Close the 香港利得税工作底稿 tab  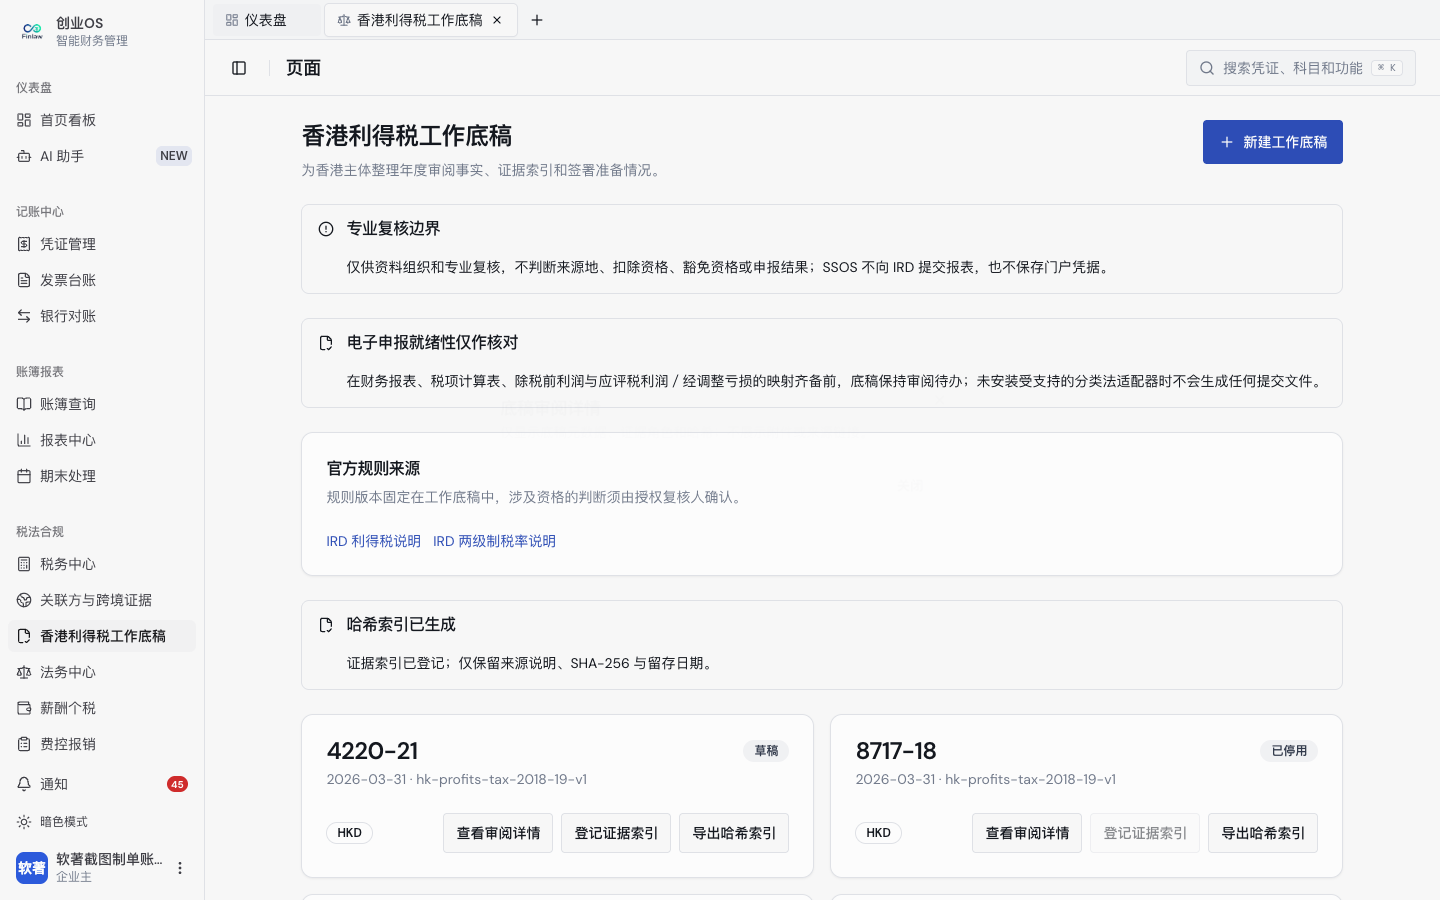point(497,20)
